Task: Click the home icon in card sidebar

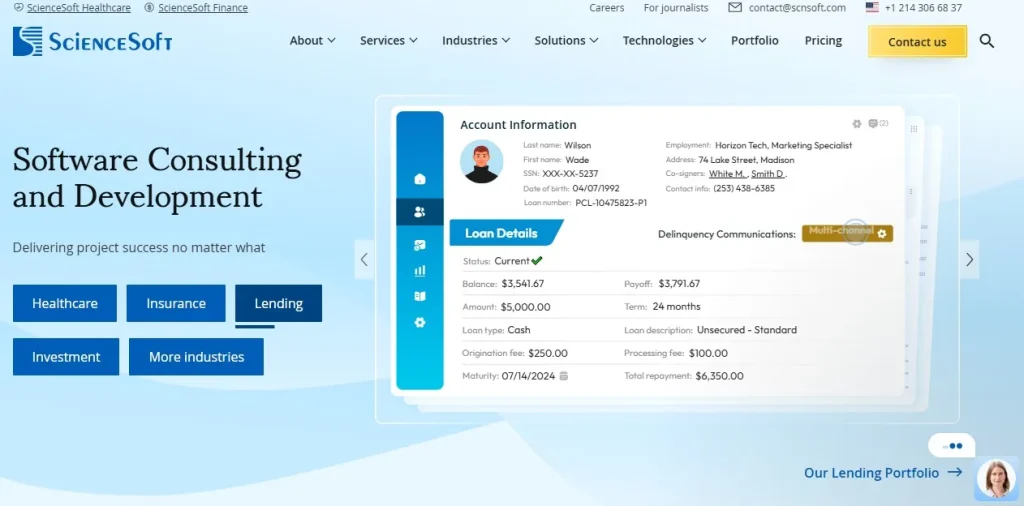Action: 420,178
